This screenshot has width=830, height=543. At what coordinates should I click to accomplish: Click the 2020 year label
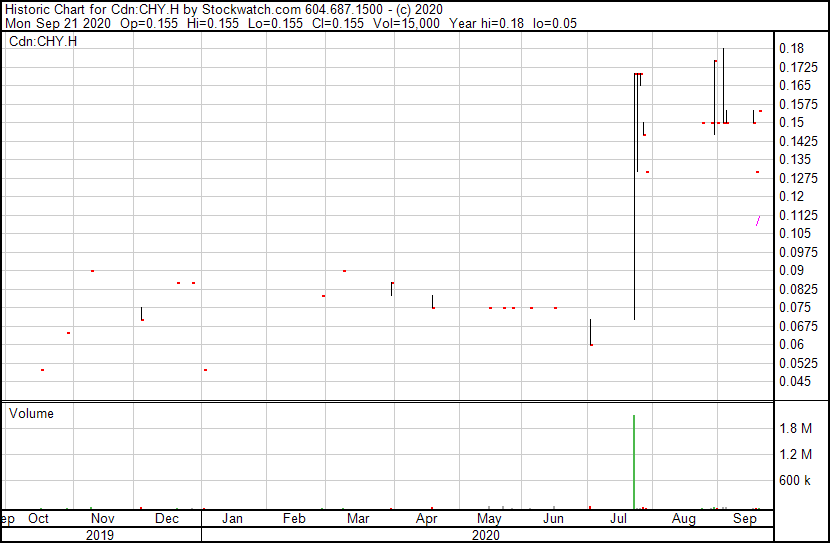click(x=485, y=535)
